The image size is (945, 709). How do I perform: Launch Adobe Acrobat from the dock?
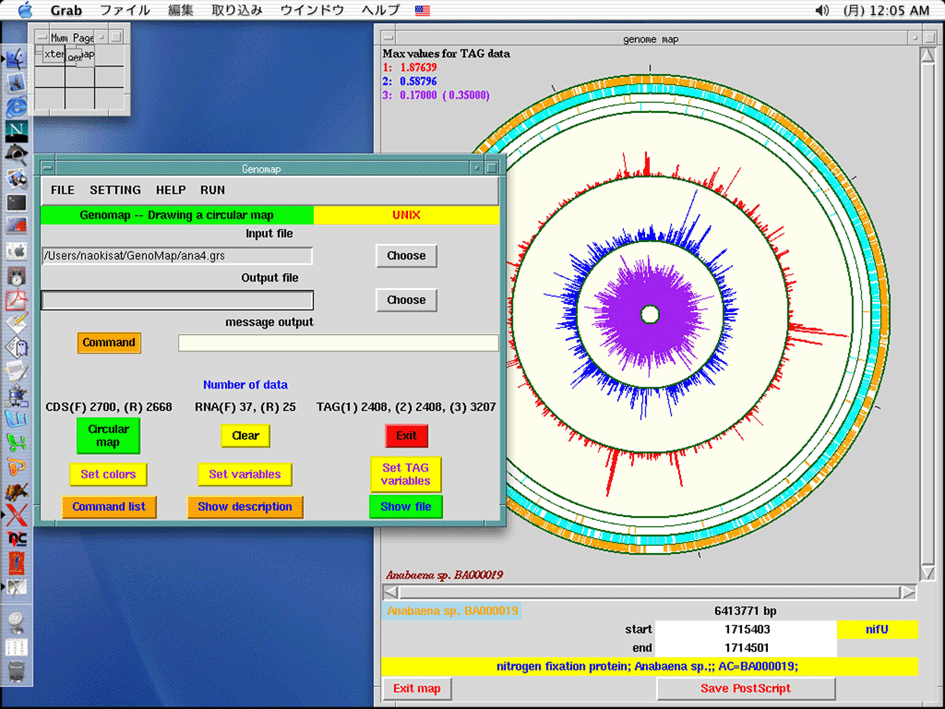(17, 299)
